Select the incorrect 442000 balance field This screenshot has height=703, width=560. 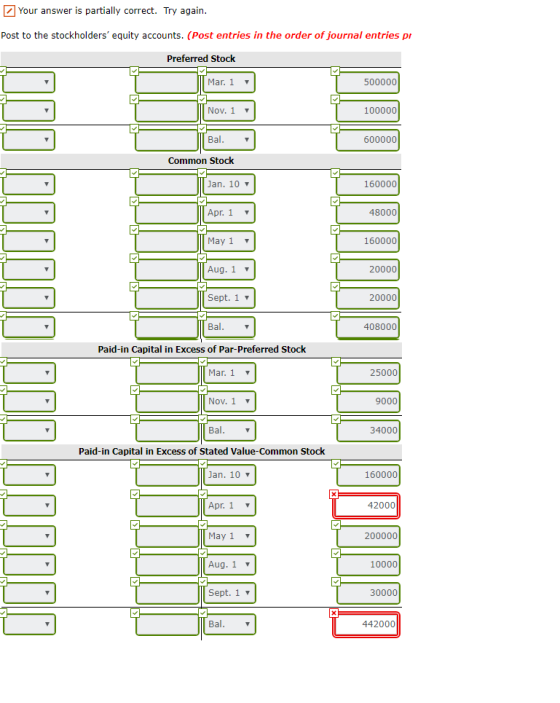pos(366,625)
